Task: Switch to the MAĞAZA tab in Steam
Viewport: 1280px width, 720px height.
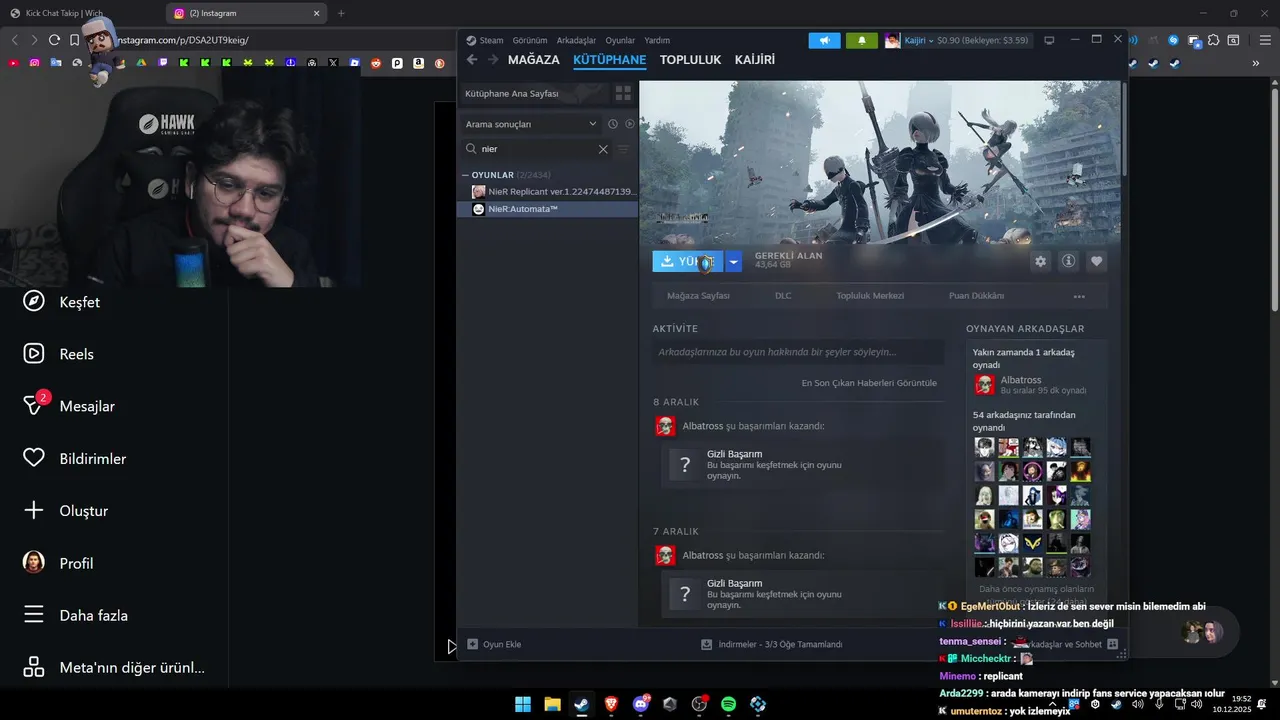Action: 534,60
